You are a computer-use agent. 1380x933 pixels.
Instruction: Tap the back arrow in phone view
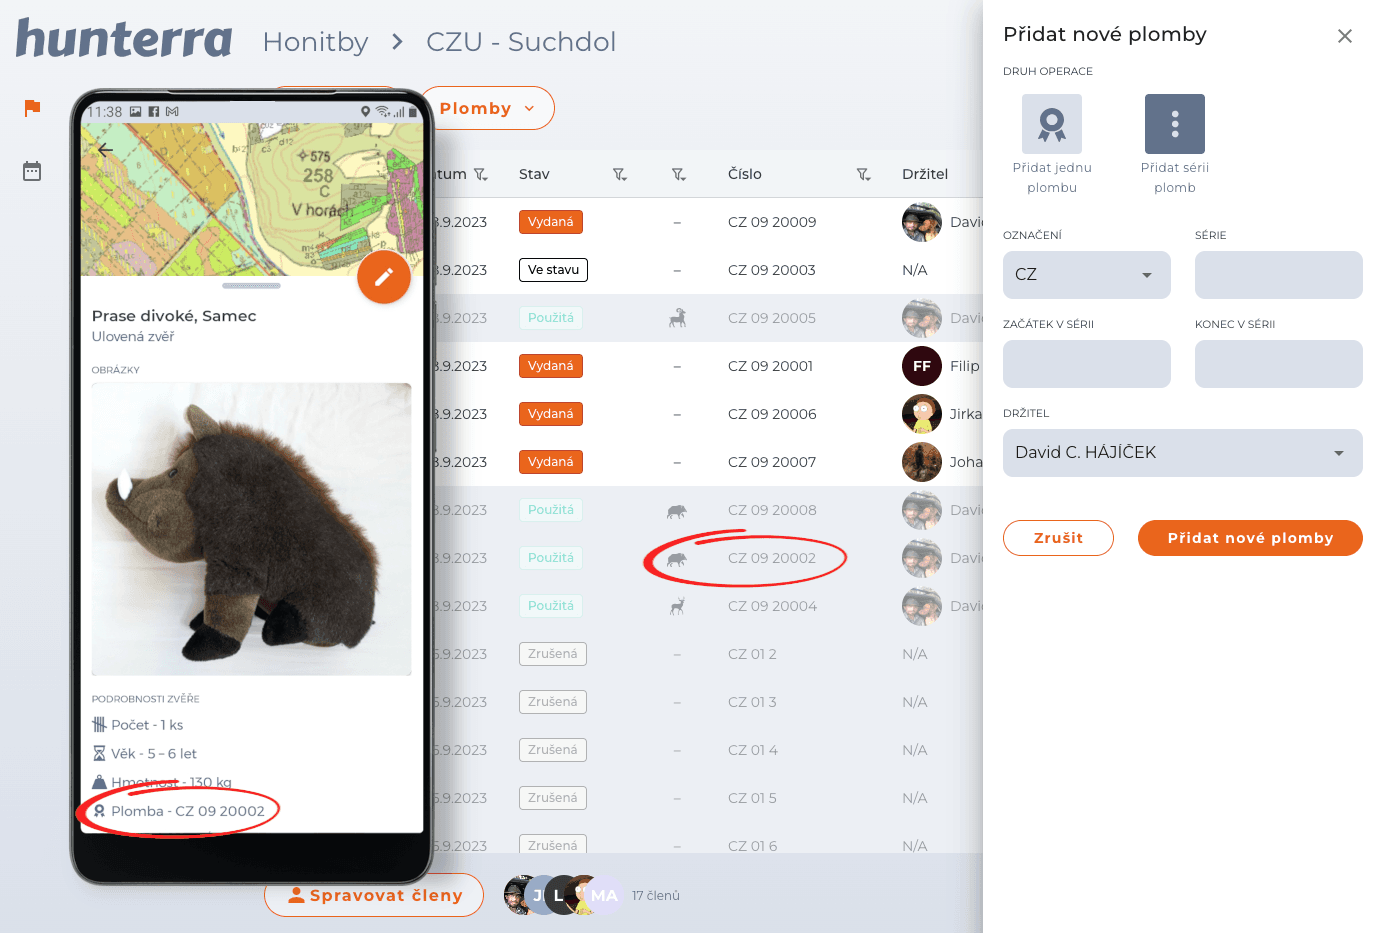click(x=105, y=149)
